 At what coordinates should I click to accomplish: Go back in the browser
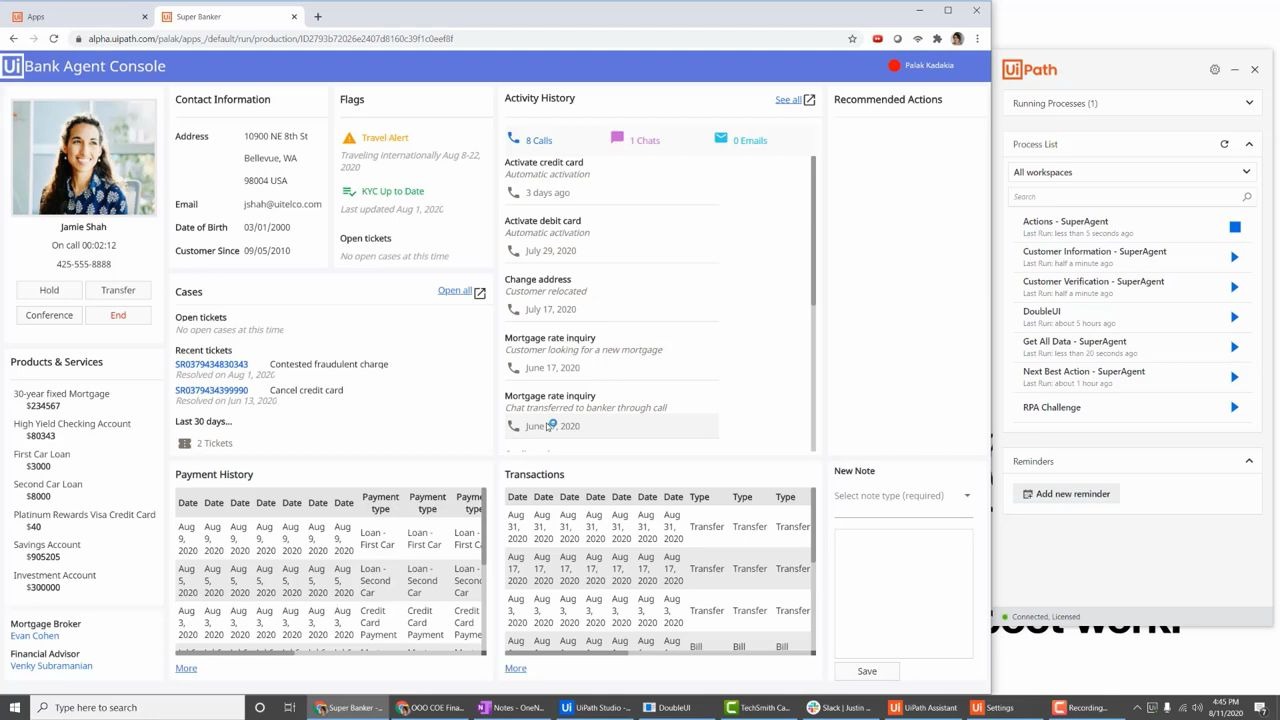13,39
